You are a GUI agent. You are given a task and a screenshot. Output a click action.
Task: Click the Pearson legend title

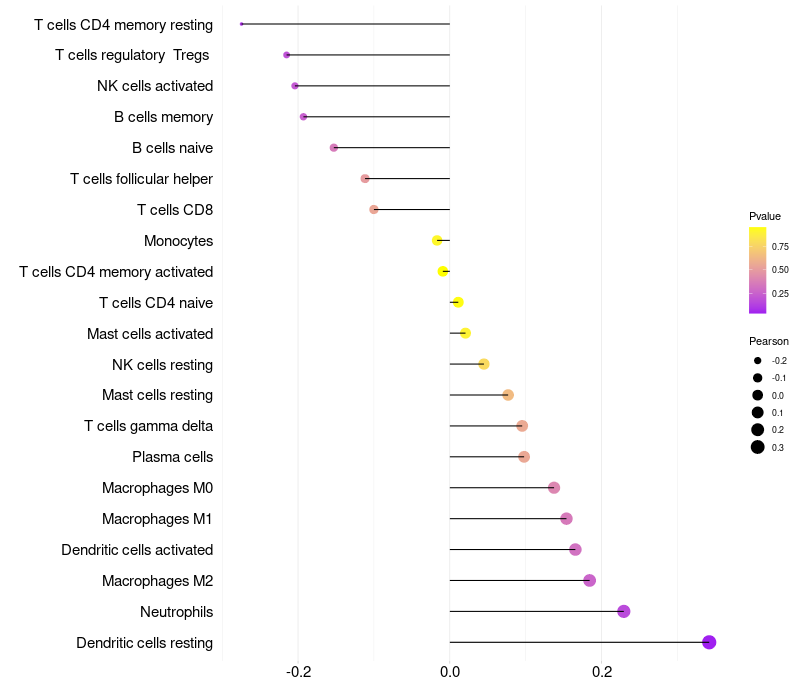(x=768, y=341)
